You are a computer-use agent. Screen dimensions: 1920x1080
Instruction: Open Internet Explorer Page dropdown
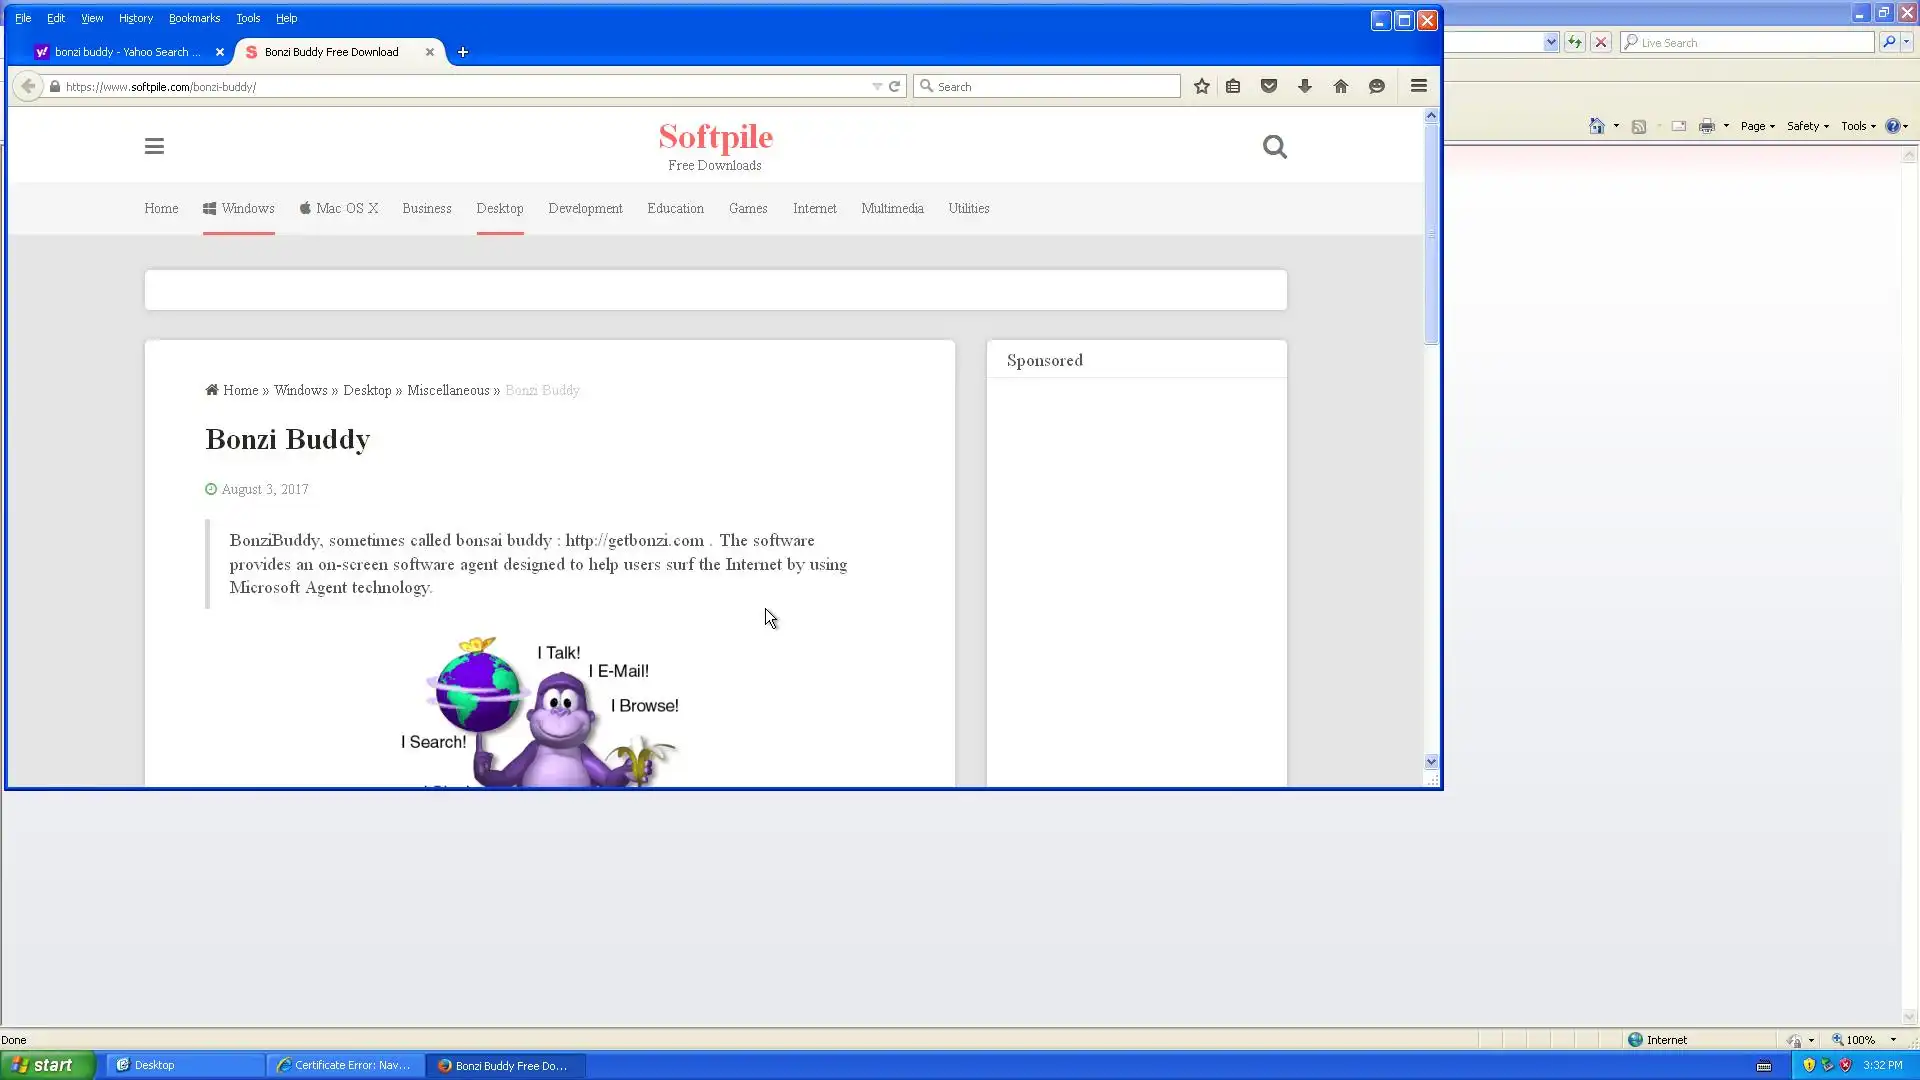coord(1757,126)
